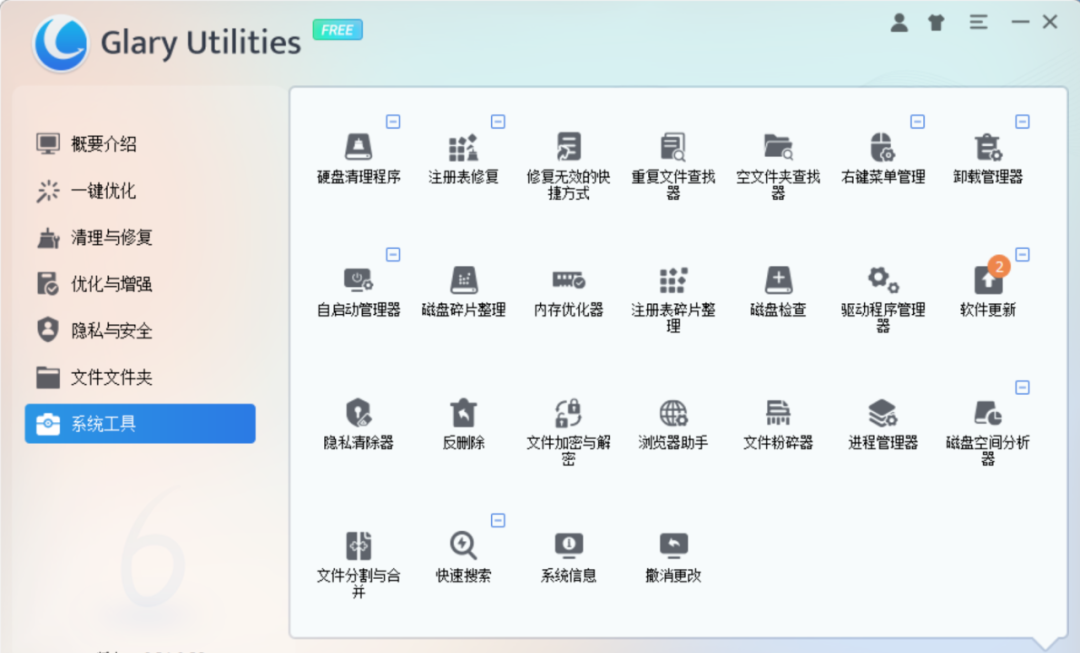The height and width of the screenshot is (653, 1080).
Task: Open 硬盘清理程序 disk cleaner tool
Action: pos(358,158)
